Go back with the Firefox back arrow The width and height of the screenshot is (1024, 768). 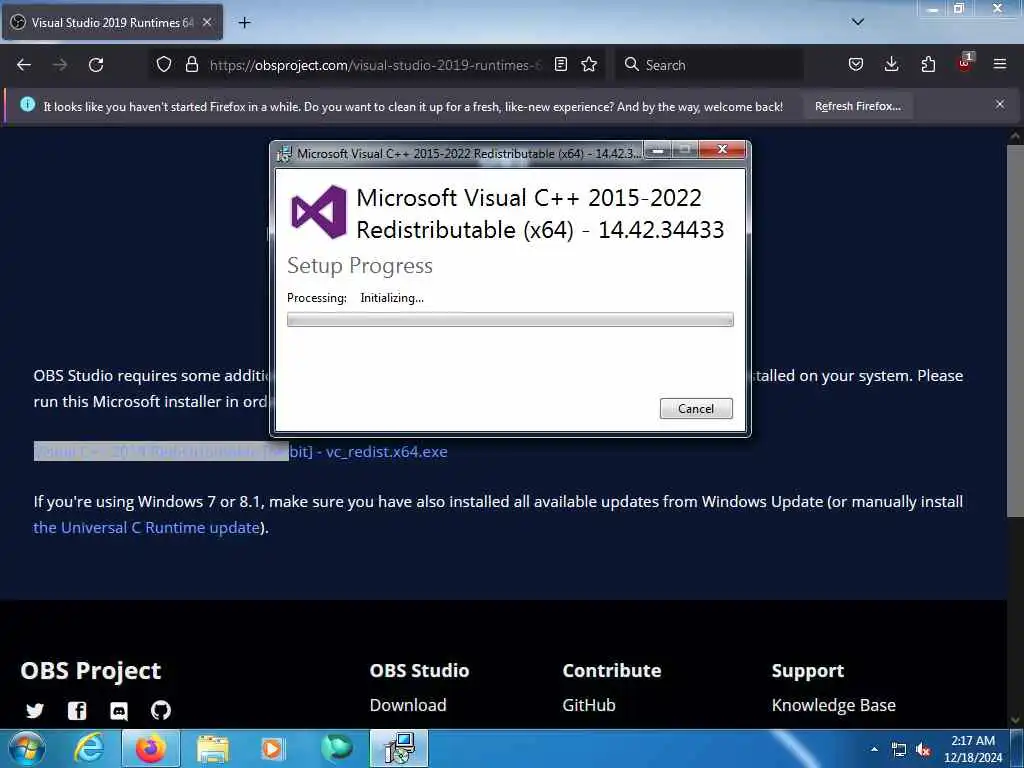point(24,65)
